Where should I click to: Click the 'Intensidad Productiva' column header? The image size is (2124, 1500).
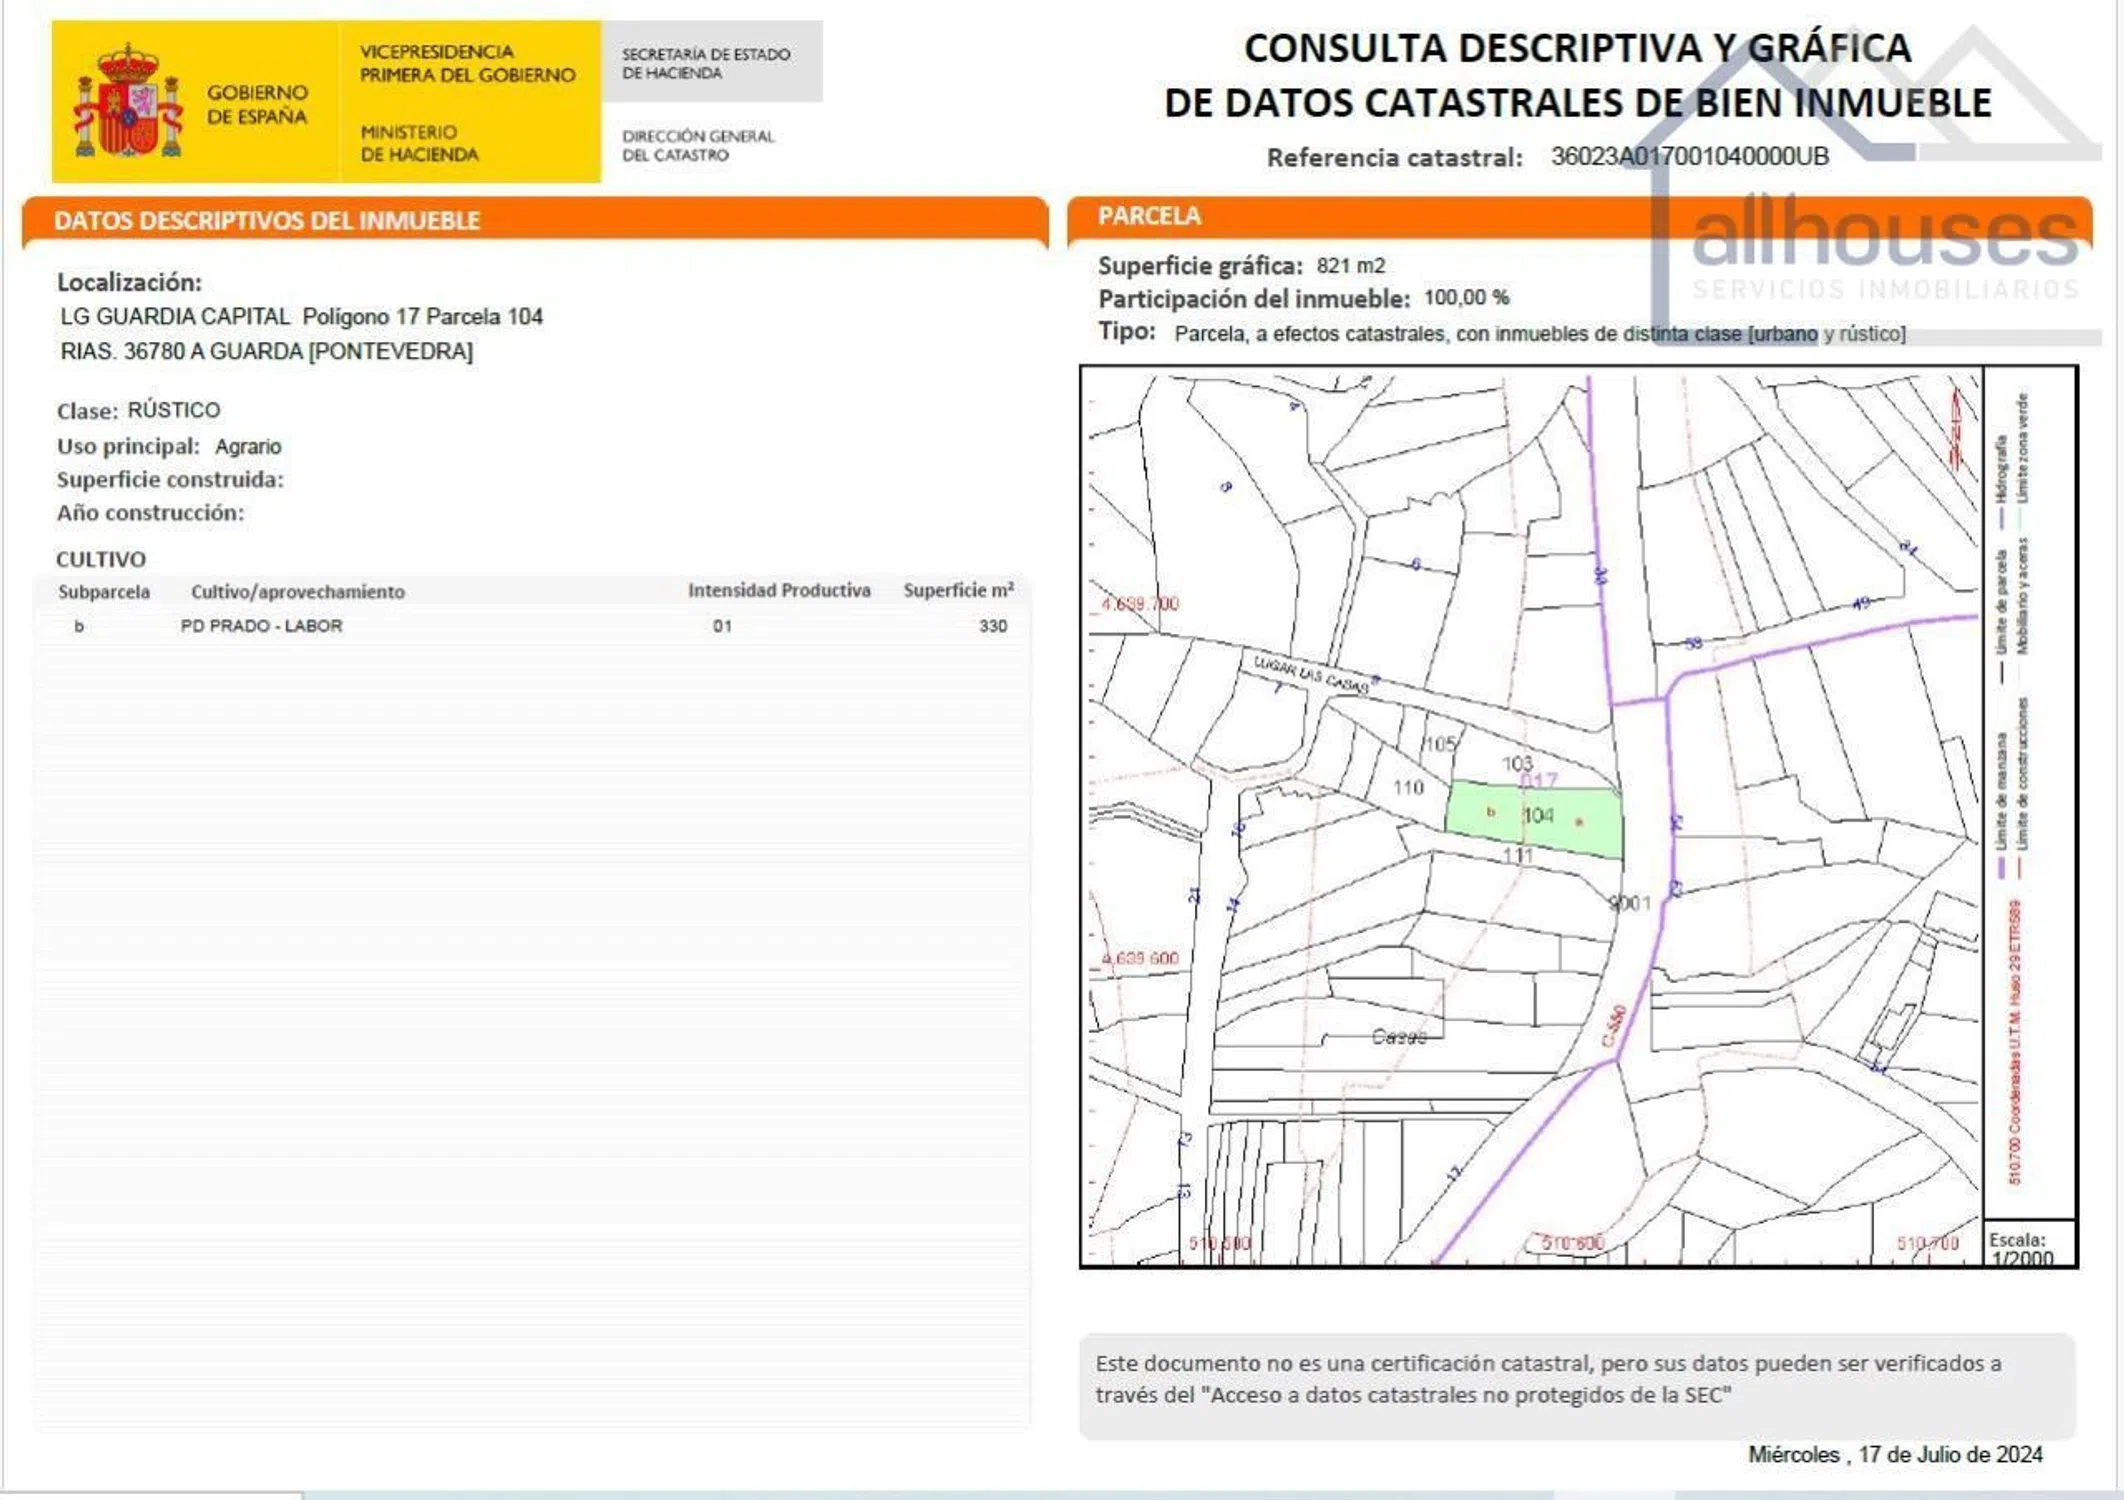[779, 591]
